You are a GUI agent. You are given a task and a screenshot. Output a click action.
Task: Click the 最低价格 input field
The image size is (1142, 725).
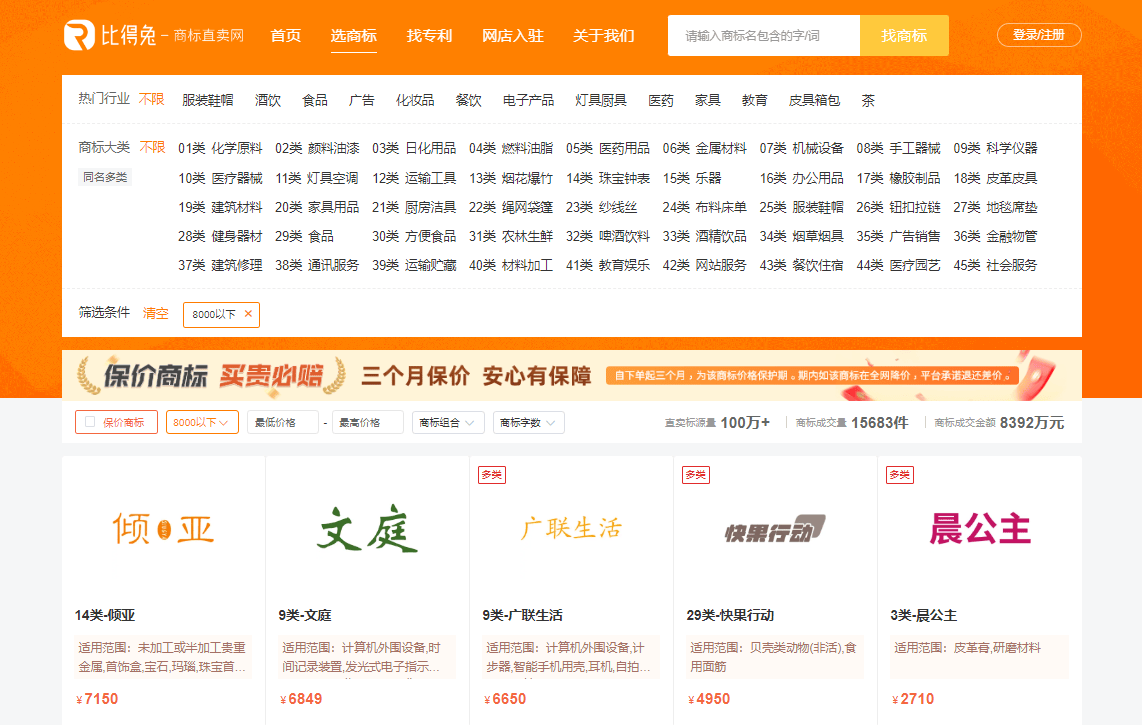click(283, 423)
